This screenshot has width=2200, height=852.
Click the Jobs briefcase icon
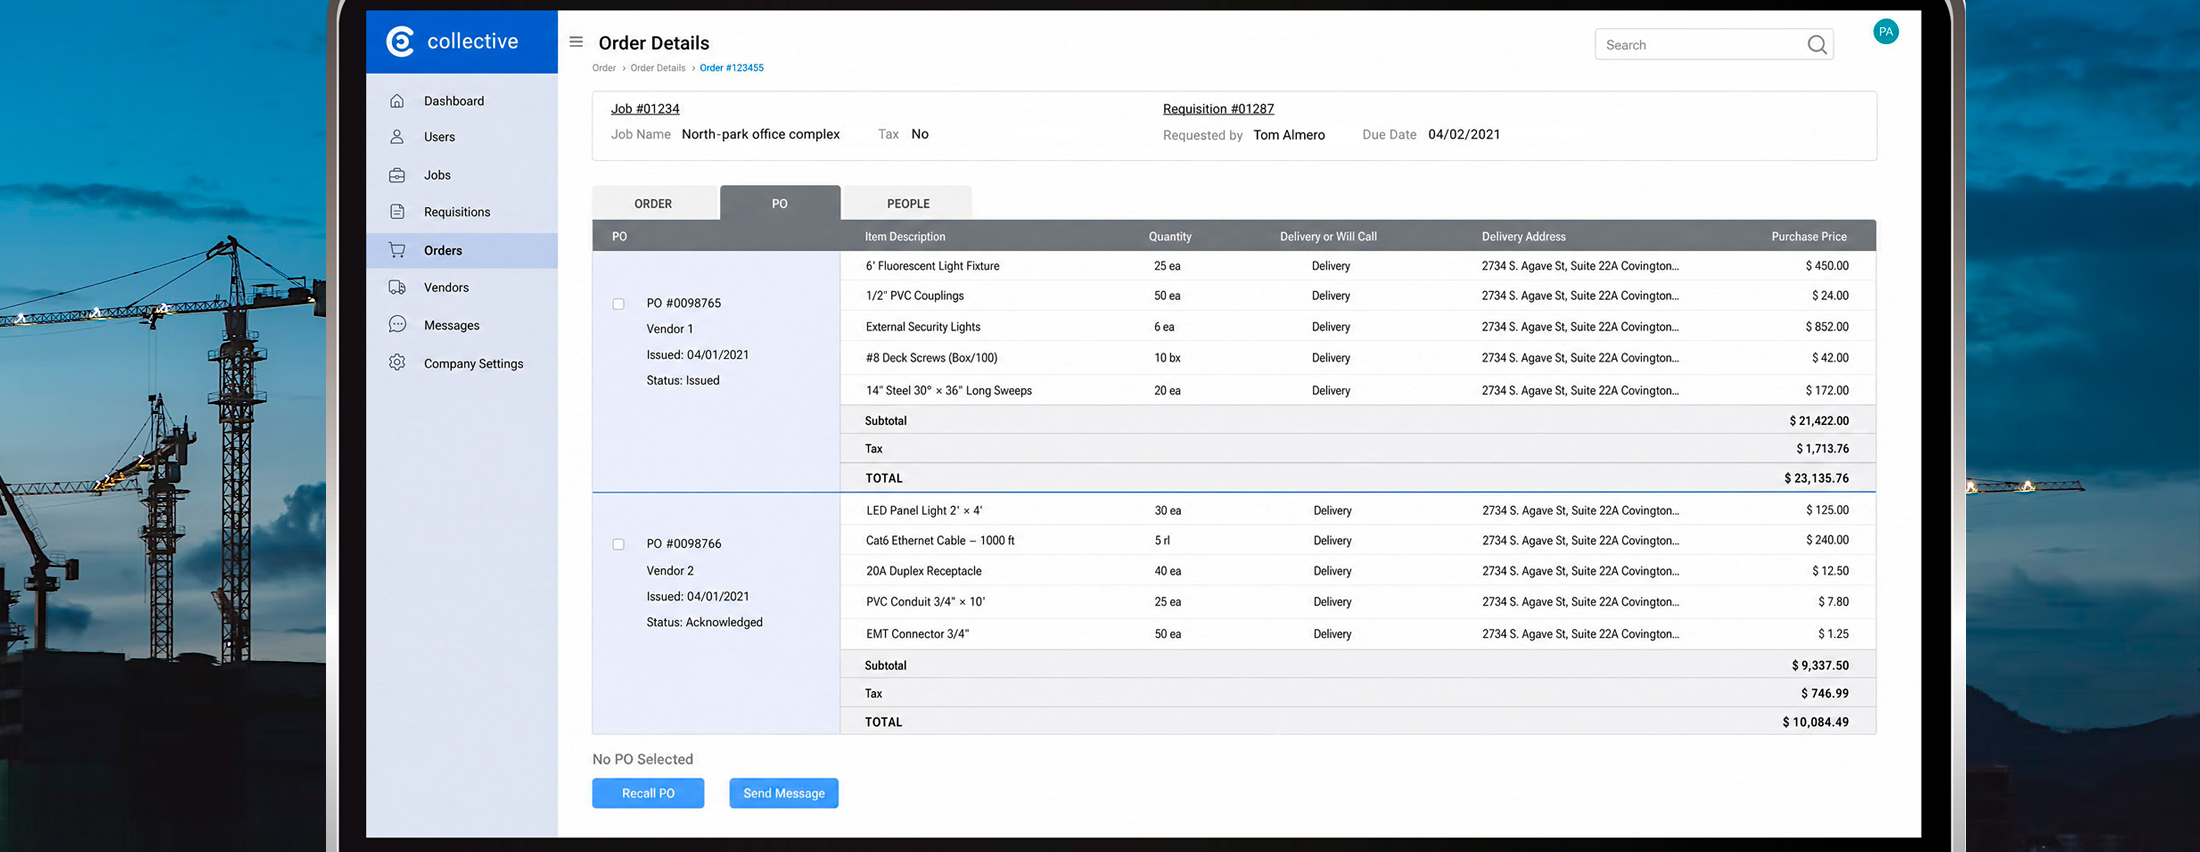[397, 175]
